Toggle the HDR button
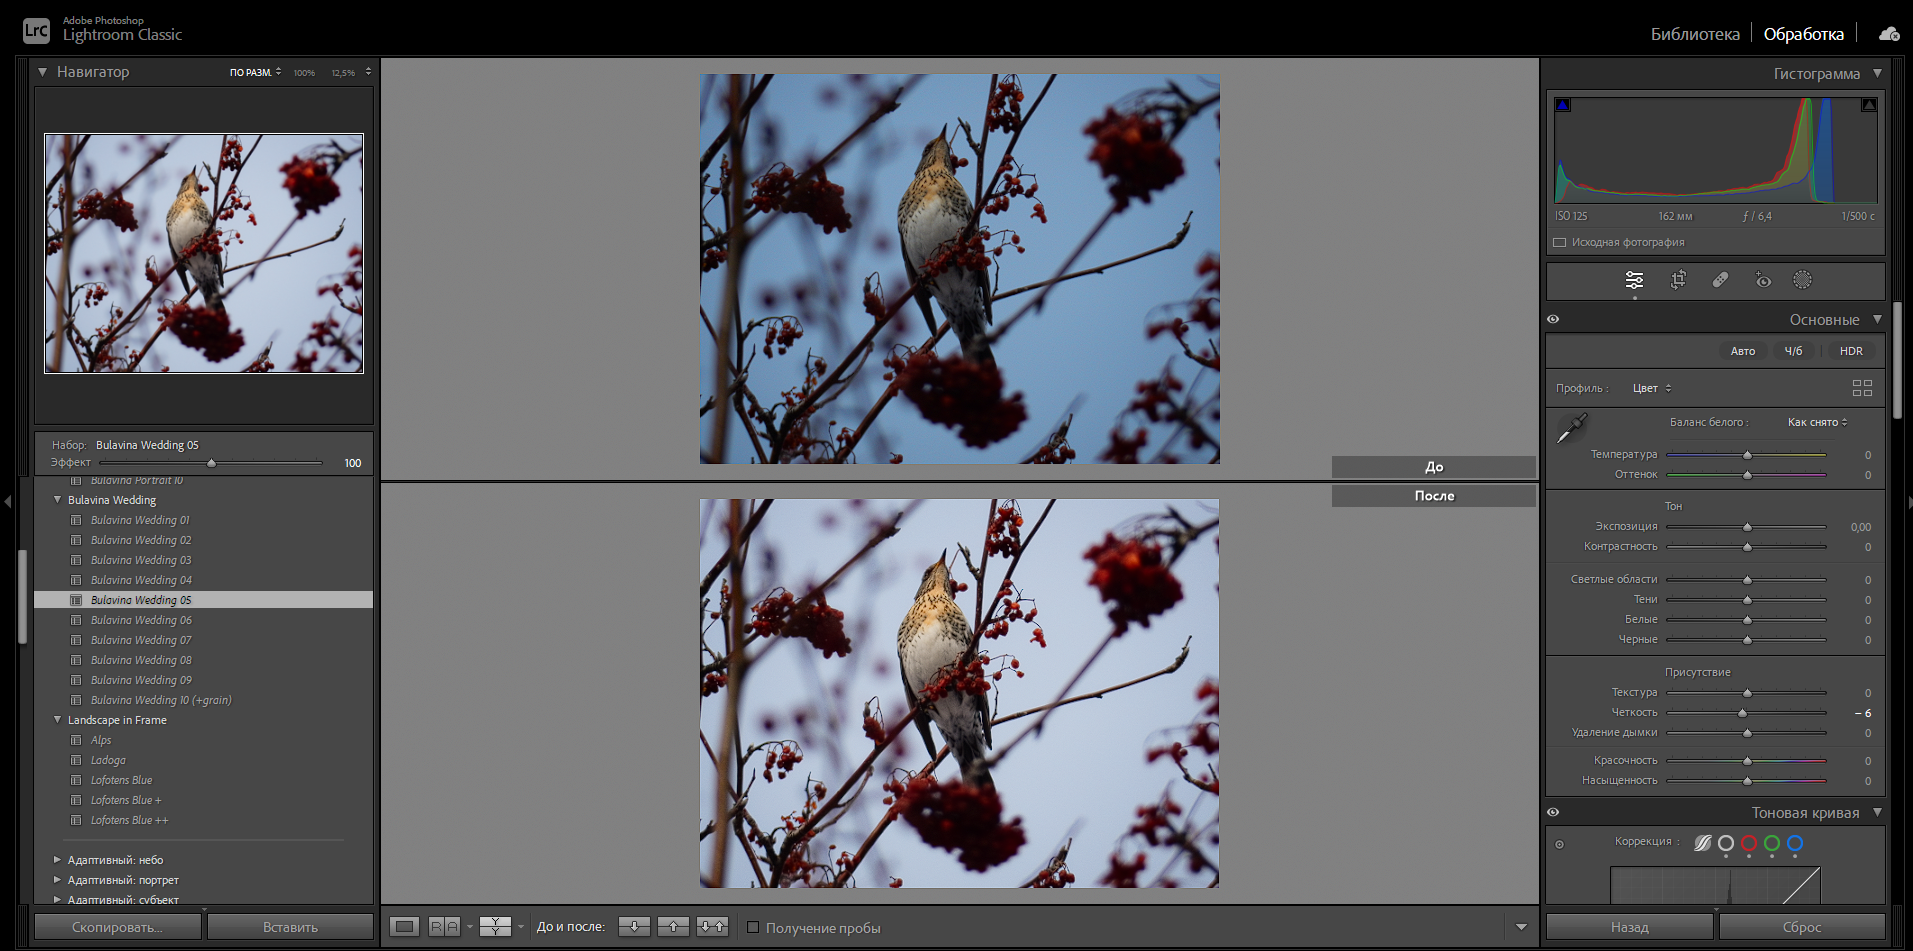The width and height of the screenshot is (1913, 951). tap(1851, 351)
